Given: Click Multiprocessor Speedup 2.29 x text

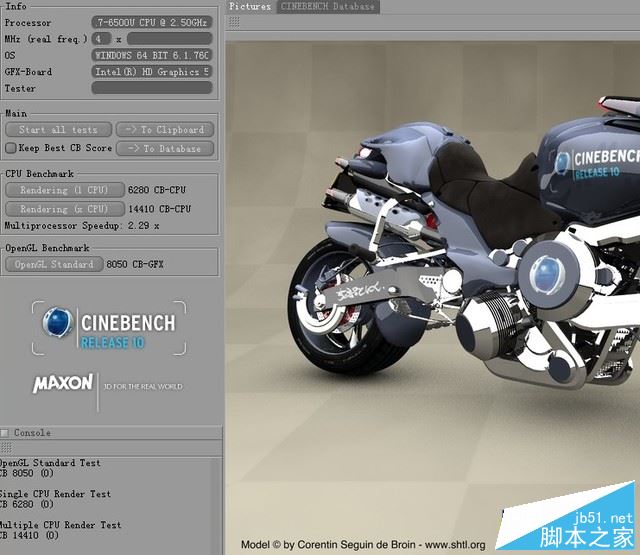Looking at the screenshot, I should pyautogui.click(x=82, y=226).
